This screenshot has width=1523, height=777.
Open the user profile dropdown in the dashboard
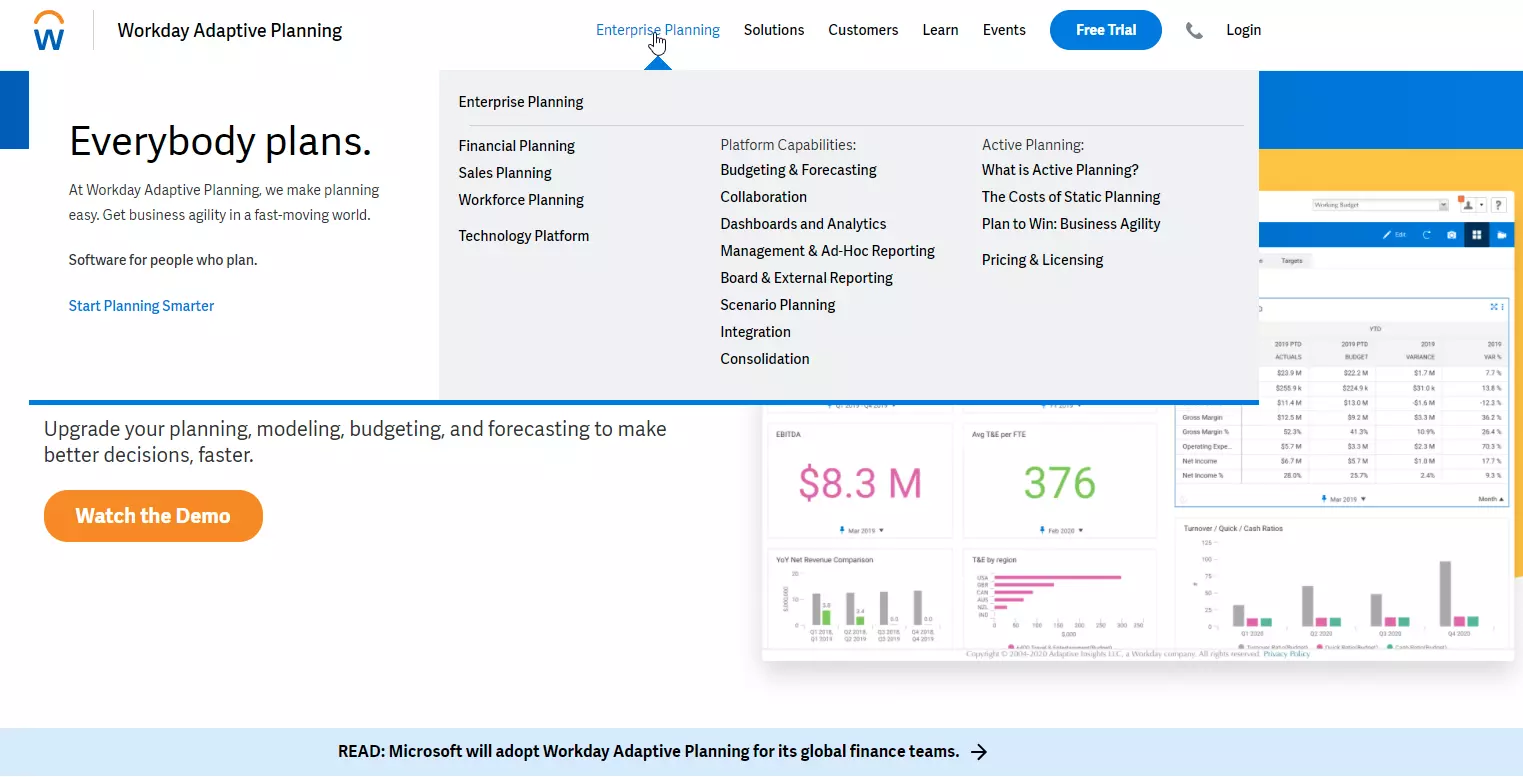pyautogui.click(x=1472, y=205)
